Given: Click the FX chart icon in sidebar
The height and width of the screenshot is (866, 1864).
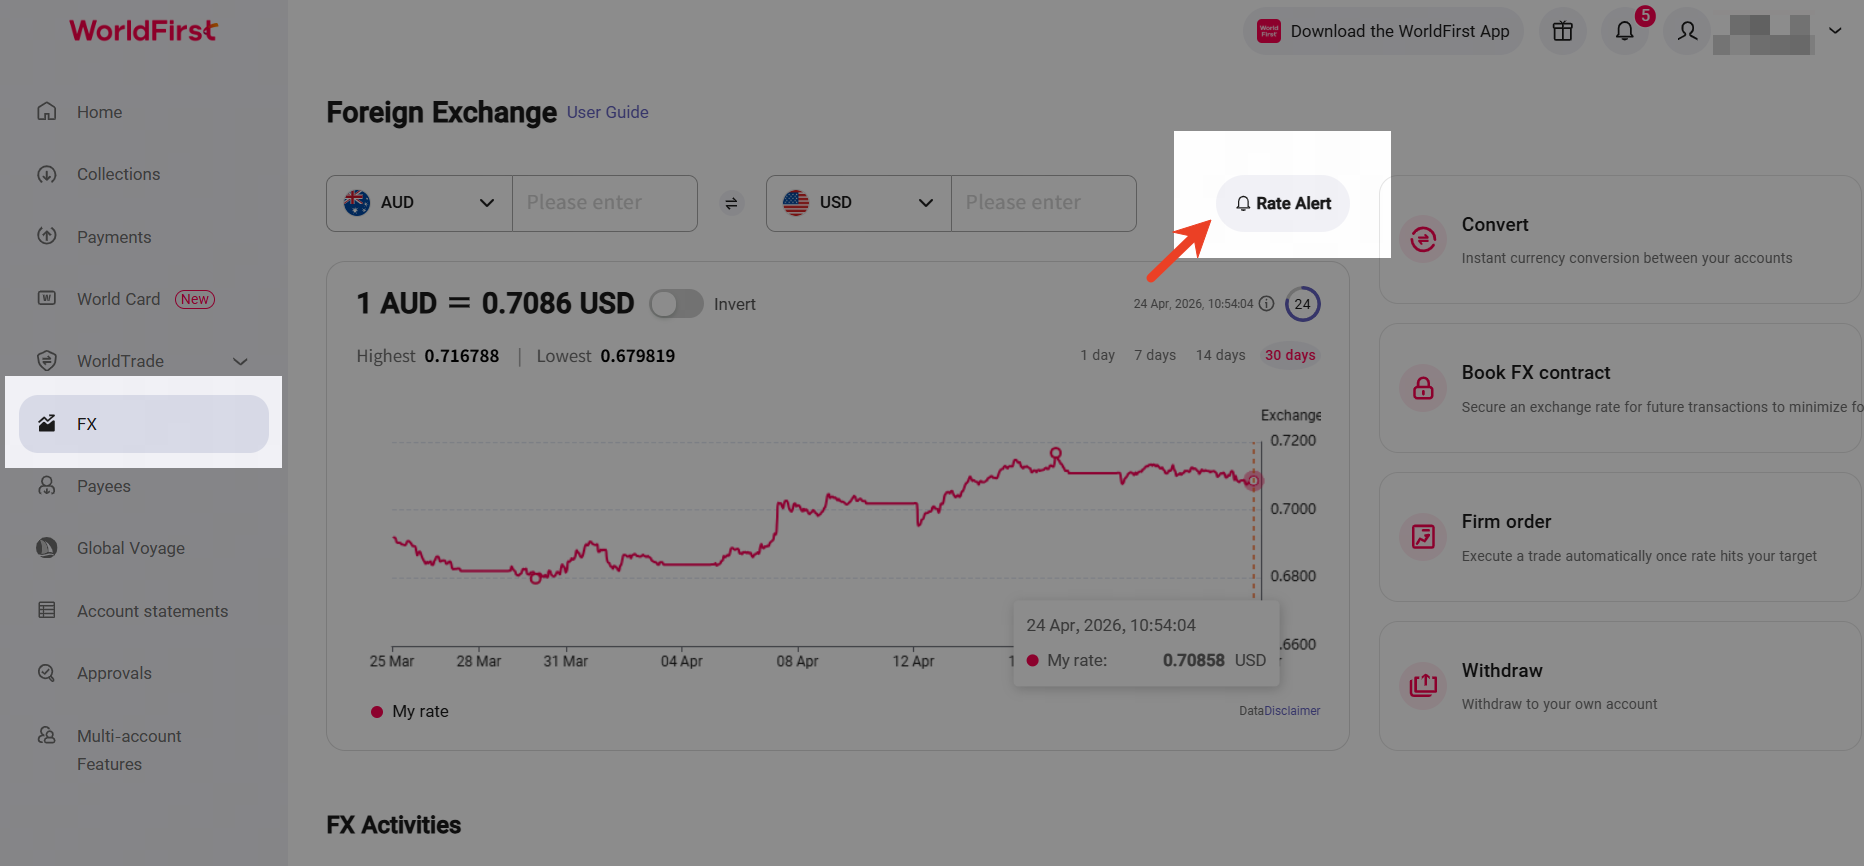Looking at the screenshot, I should (x=47, y=423).
